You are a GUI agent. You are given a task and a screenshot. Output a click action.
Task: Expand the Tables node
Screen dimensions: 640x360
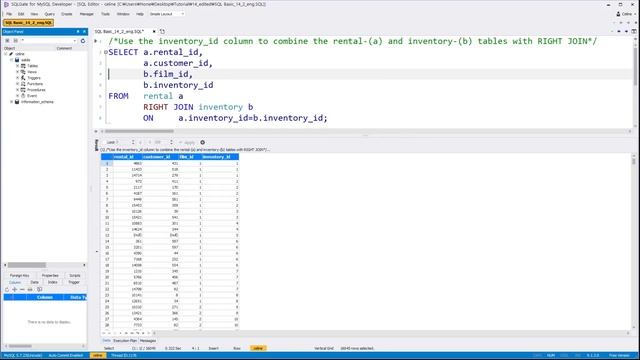18,66
